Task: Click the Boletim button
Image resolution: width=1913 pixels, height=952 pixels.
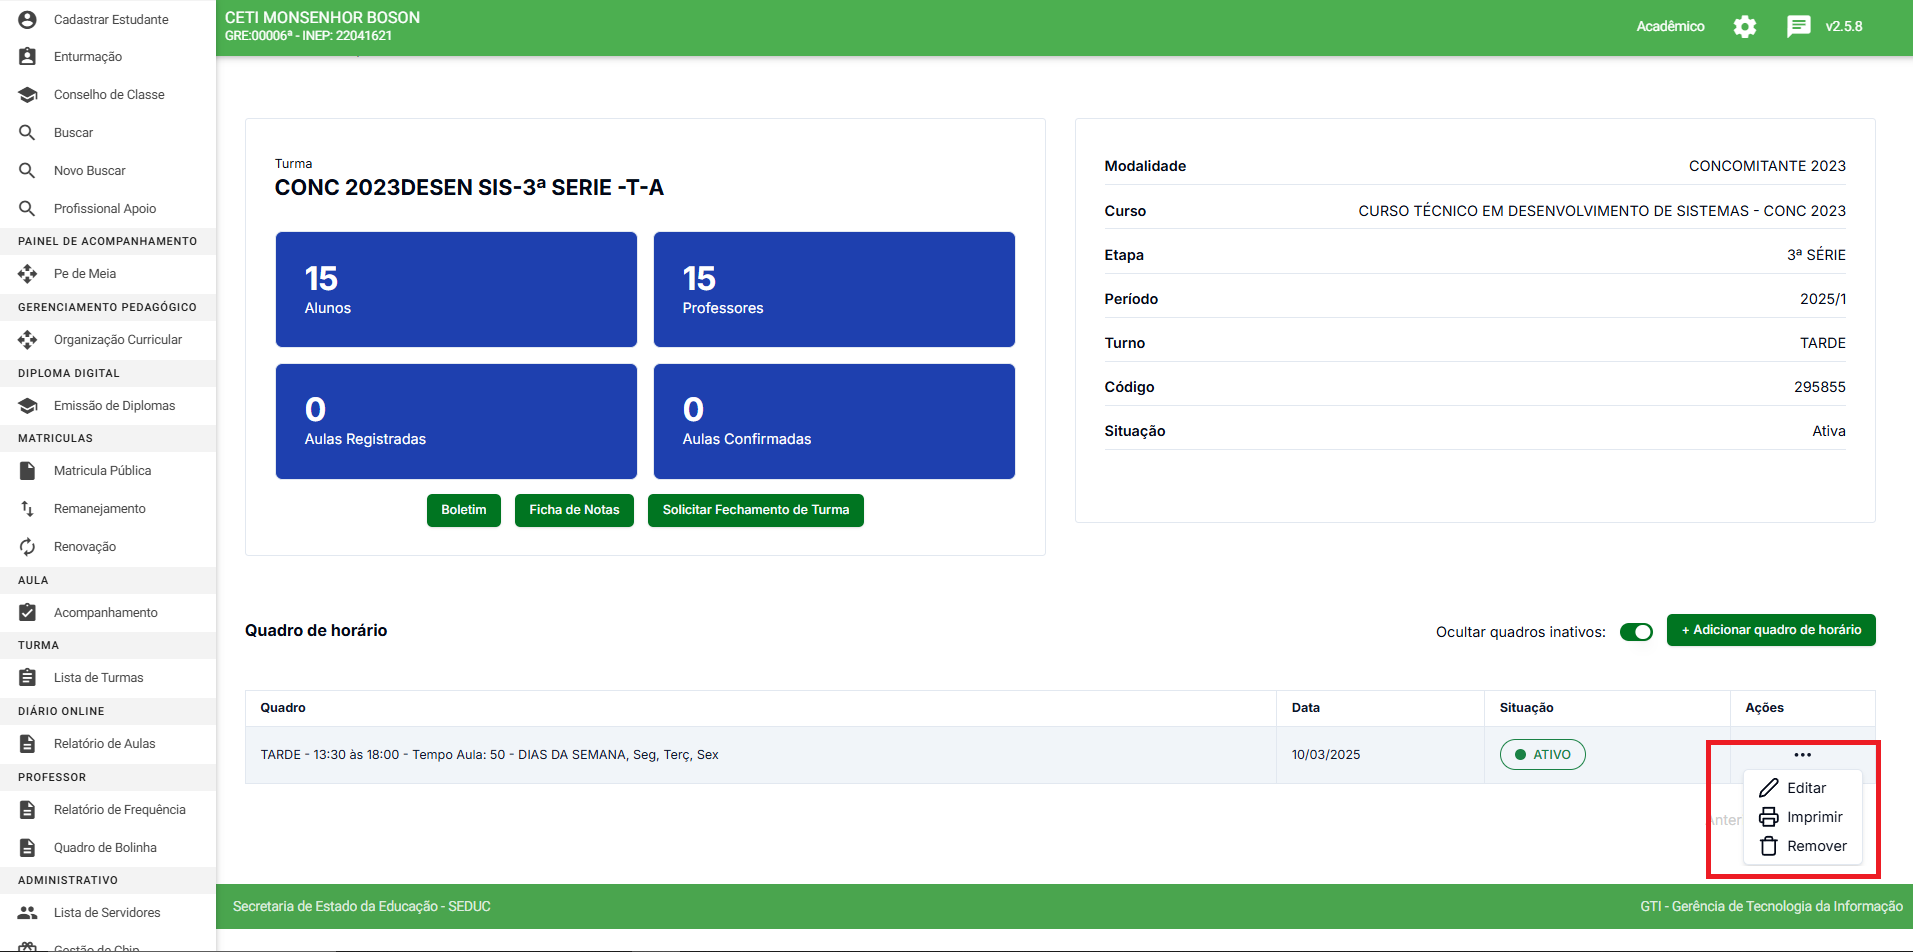Action: pos(463,510)
